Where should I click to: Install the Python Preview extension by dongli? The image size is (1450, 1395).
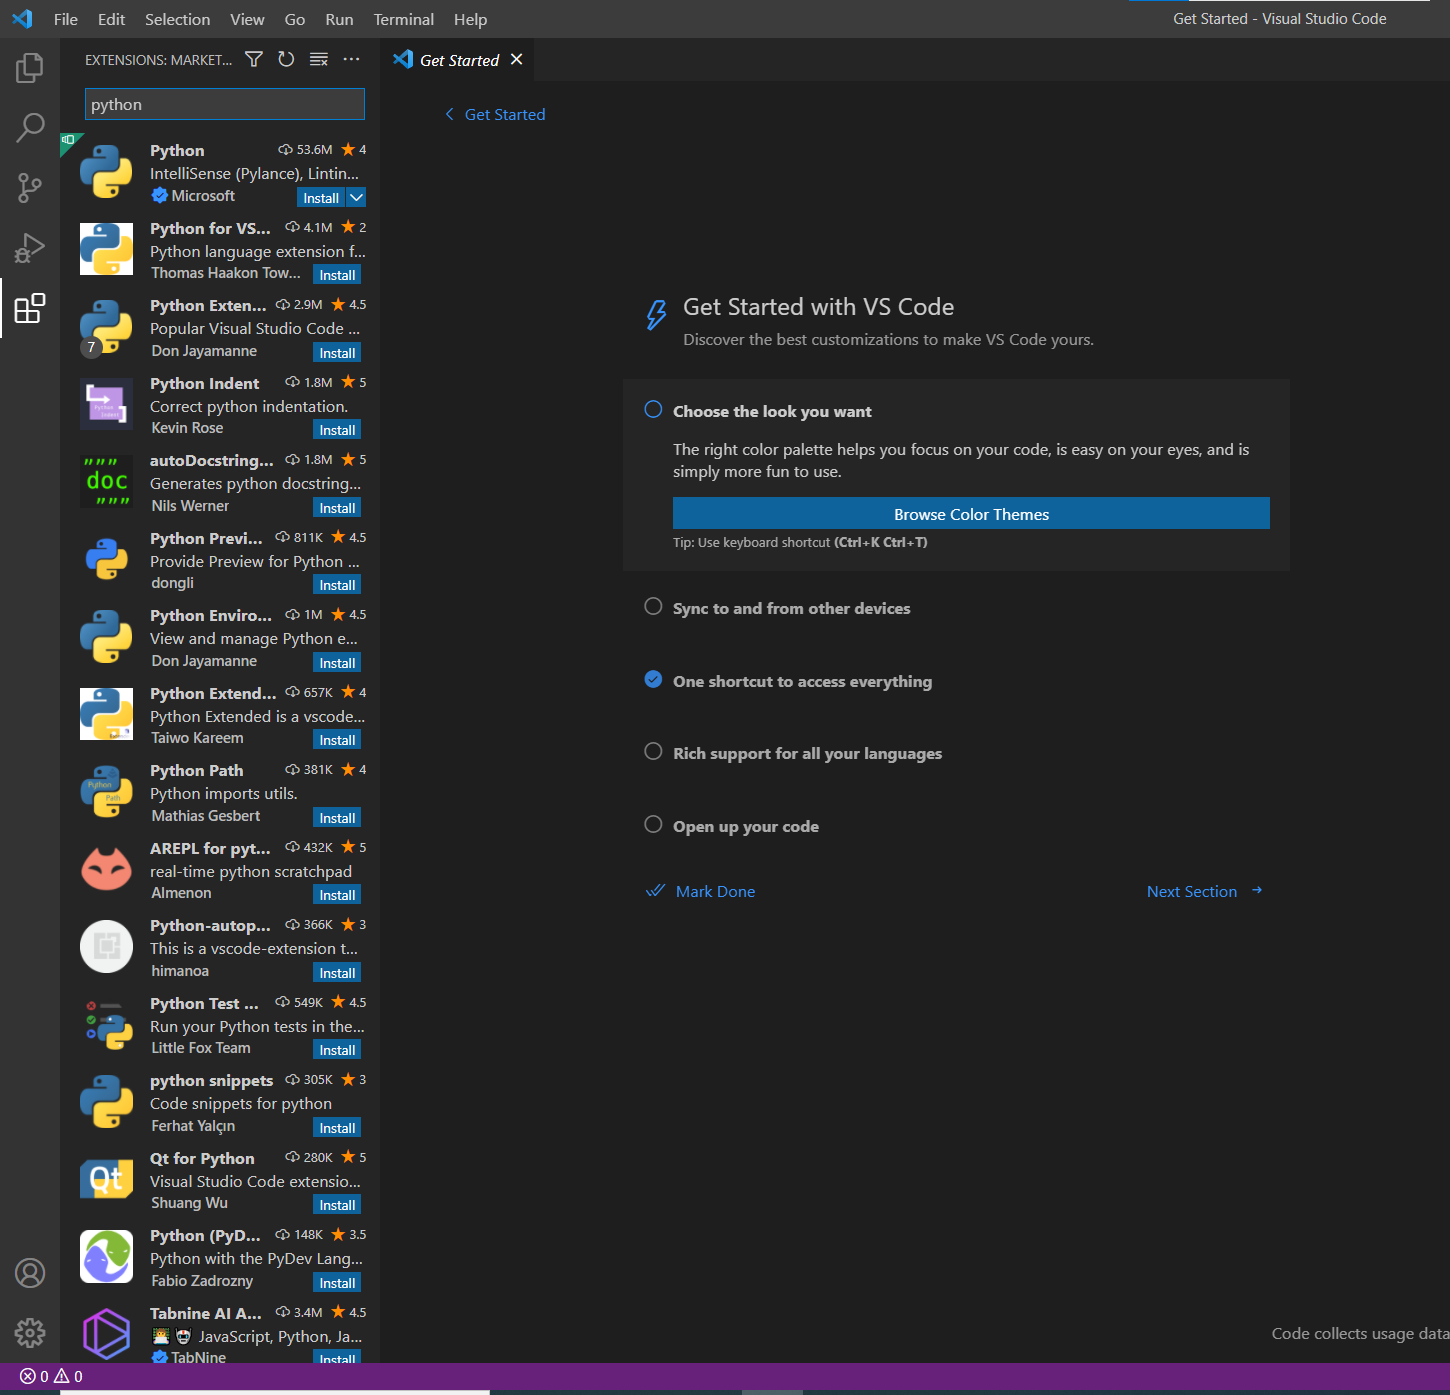click(x=338, y=585)
